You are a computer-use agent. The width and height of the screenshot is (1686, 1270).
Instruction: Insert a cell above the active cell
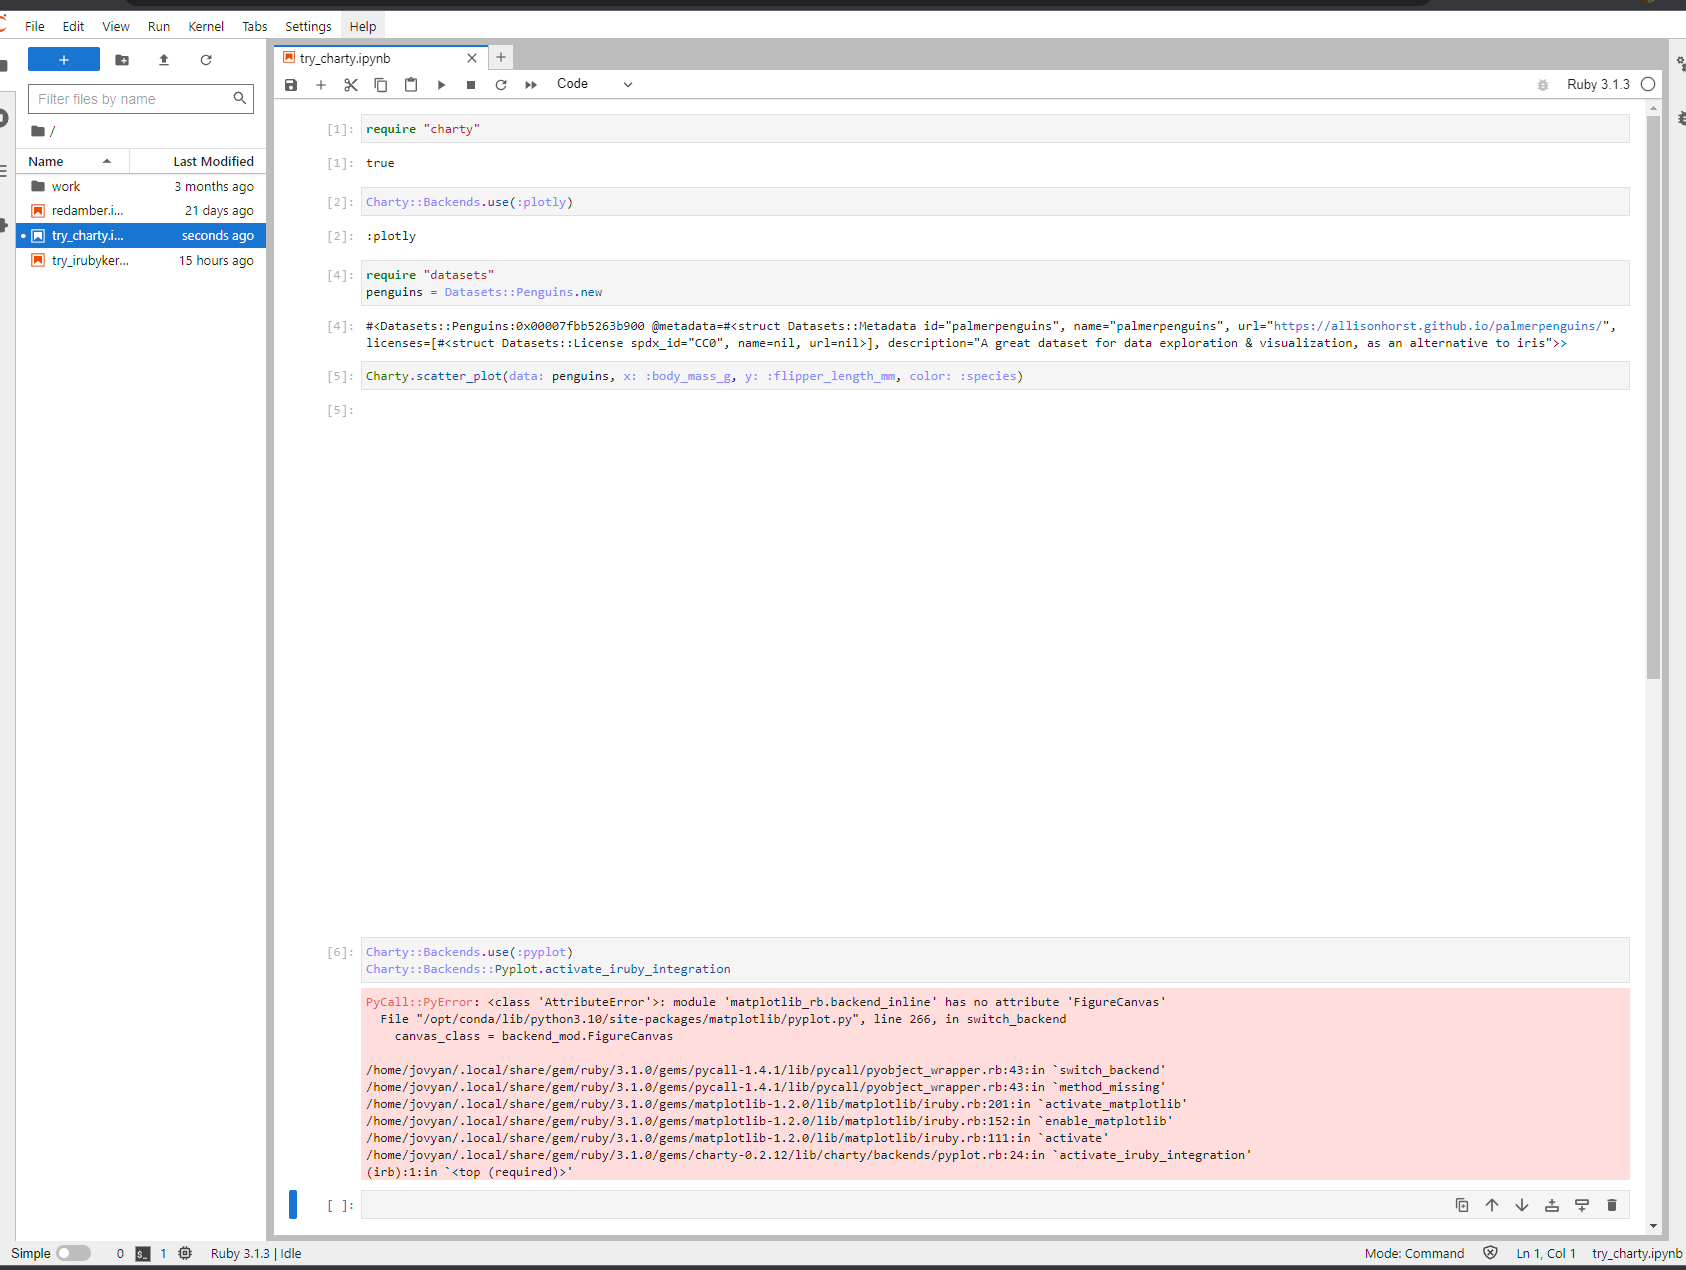pyautogui.click(x=1552, y=1205)
